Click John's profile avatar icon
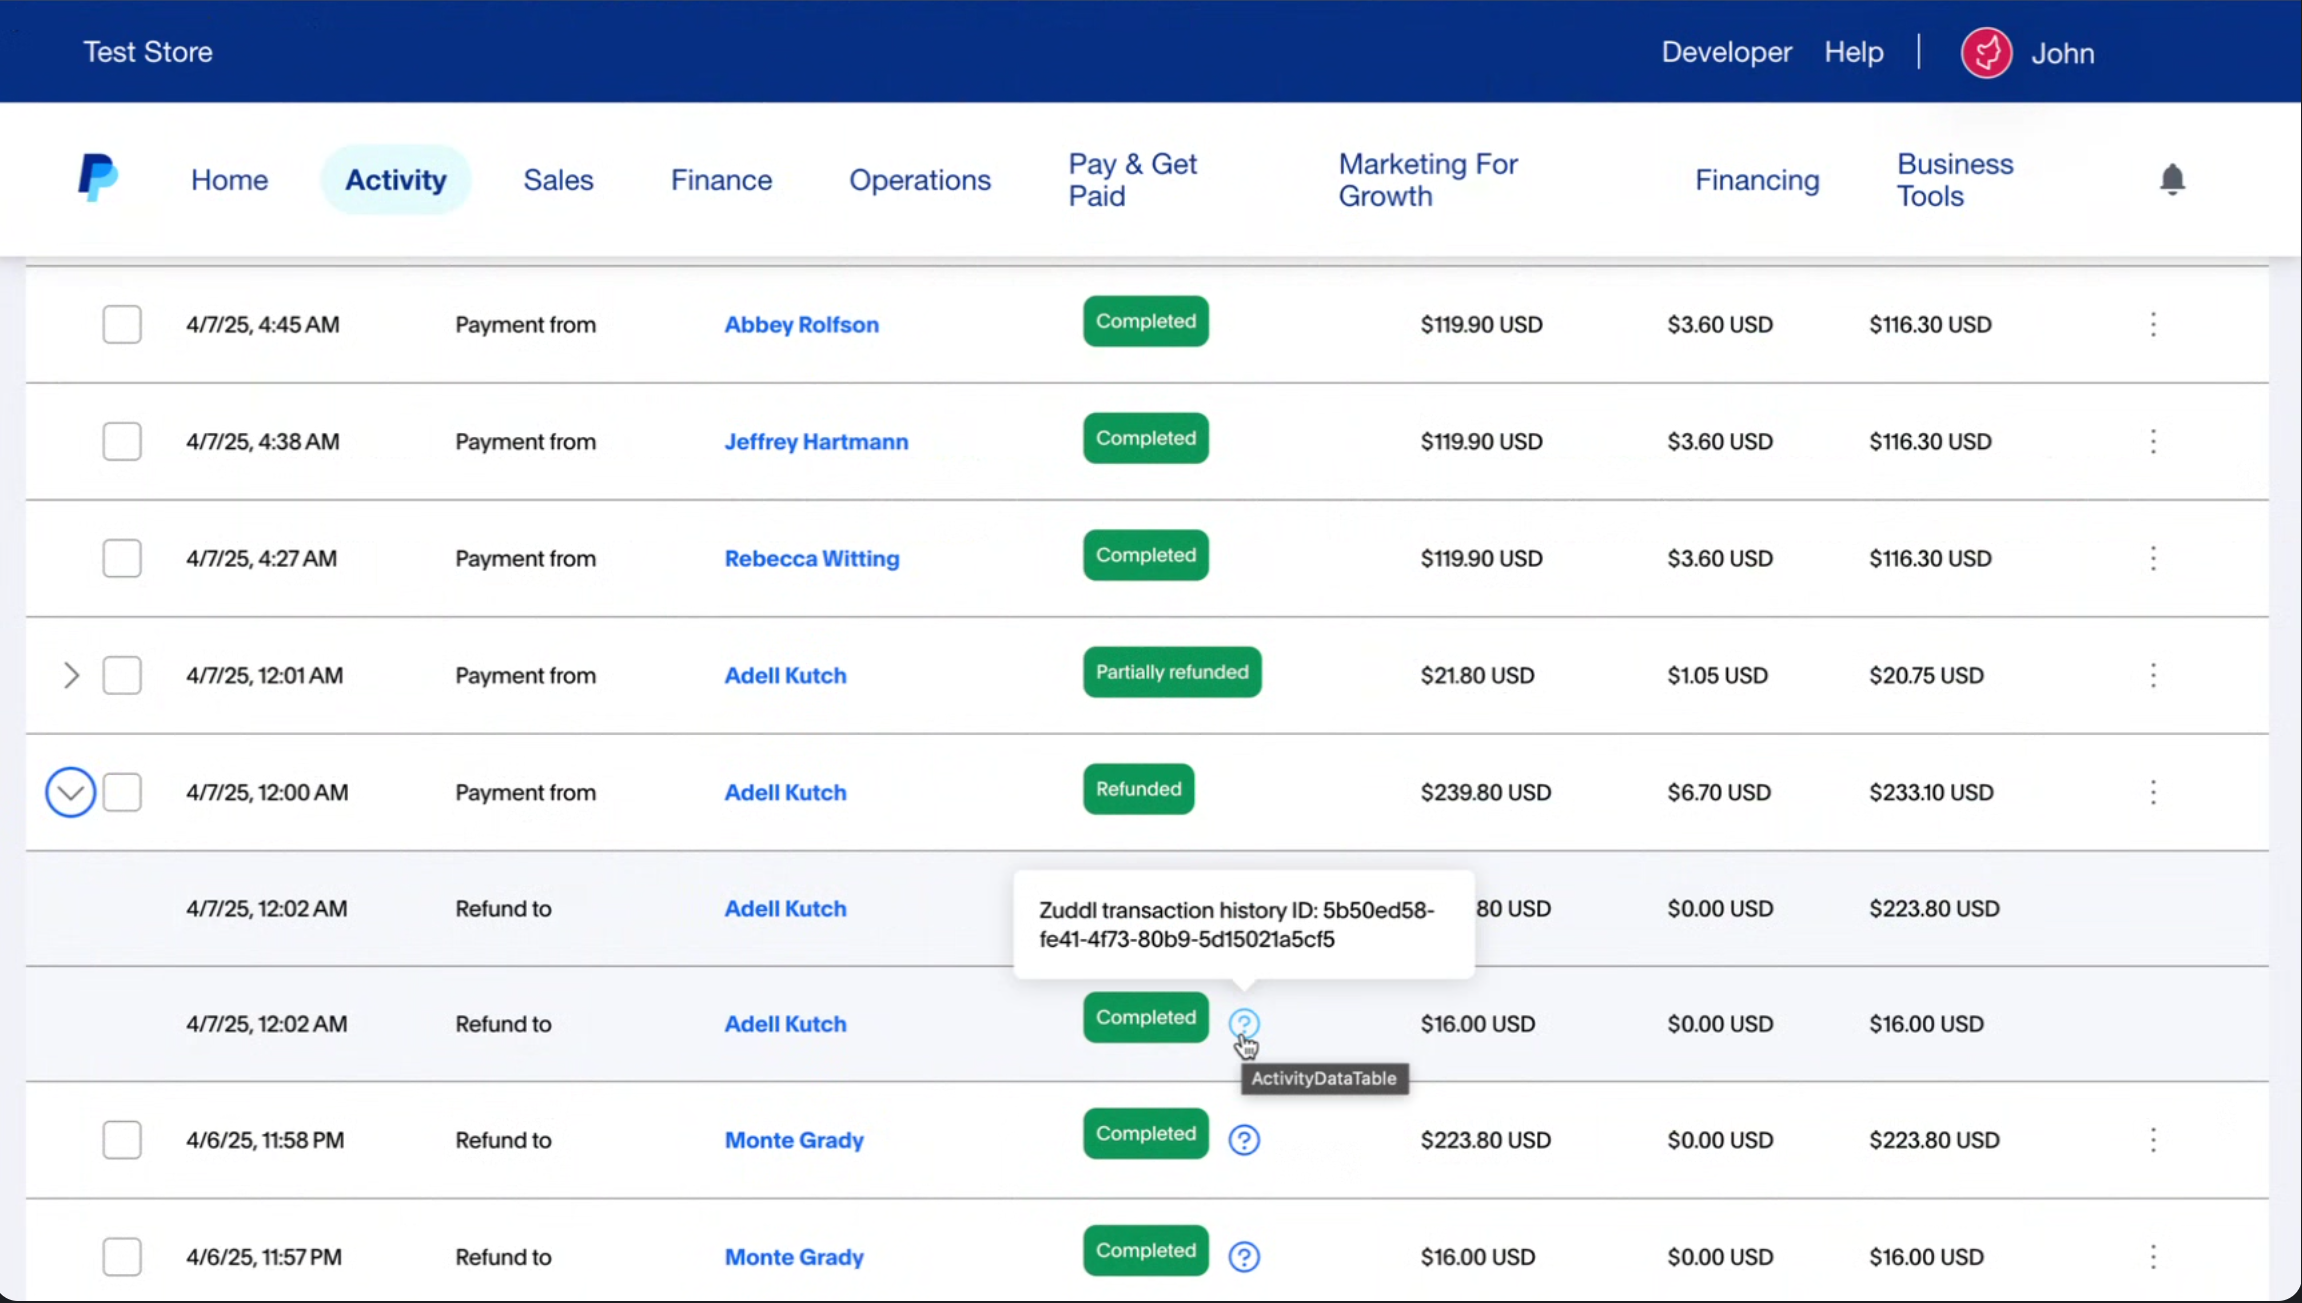Viewport: 2302px width, 1303px height. [x=1985, y=53]
